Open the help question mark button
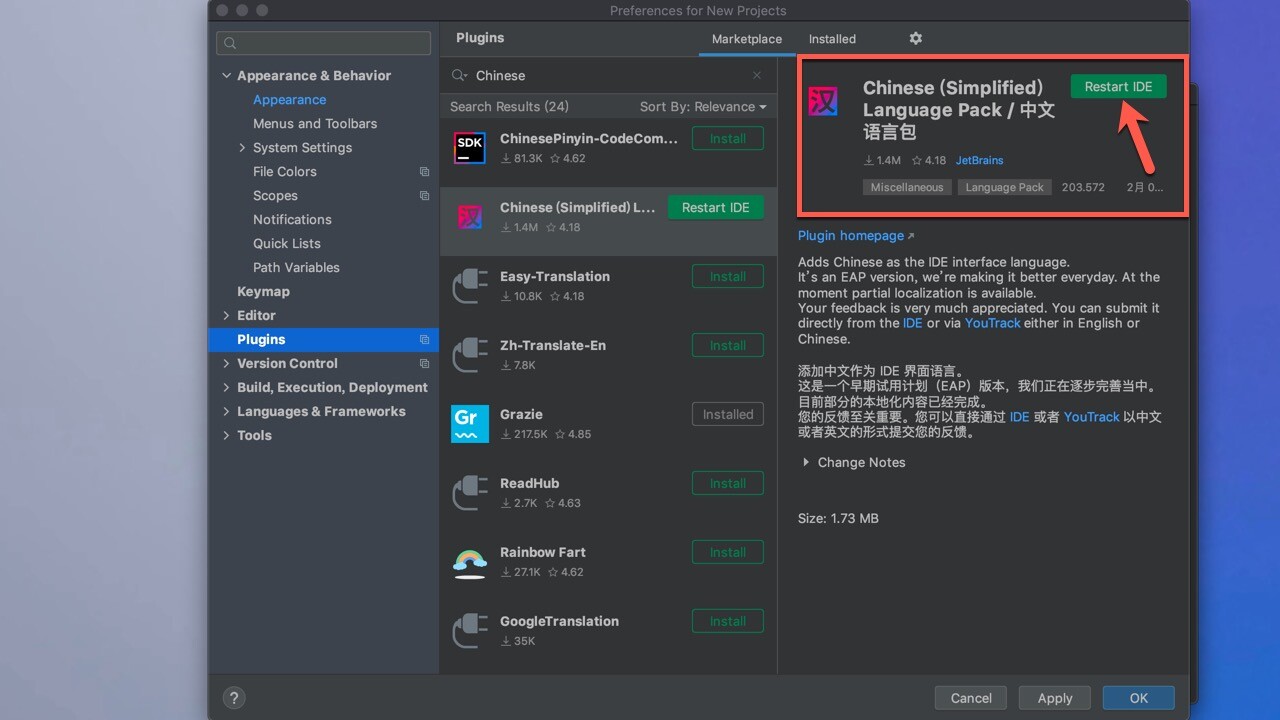 (233, 698)
